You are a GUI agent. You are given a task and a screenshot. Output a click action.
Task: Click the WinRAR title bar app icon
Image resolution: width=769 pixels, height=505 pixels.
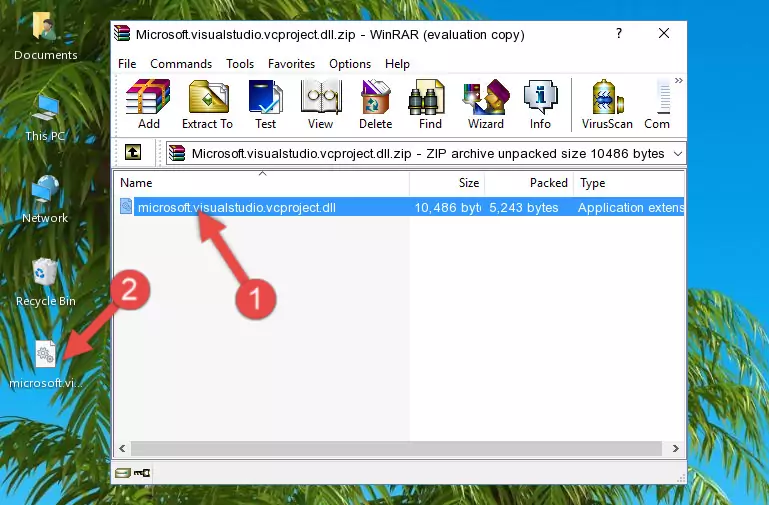122,33
